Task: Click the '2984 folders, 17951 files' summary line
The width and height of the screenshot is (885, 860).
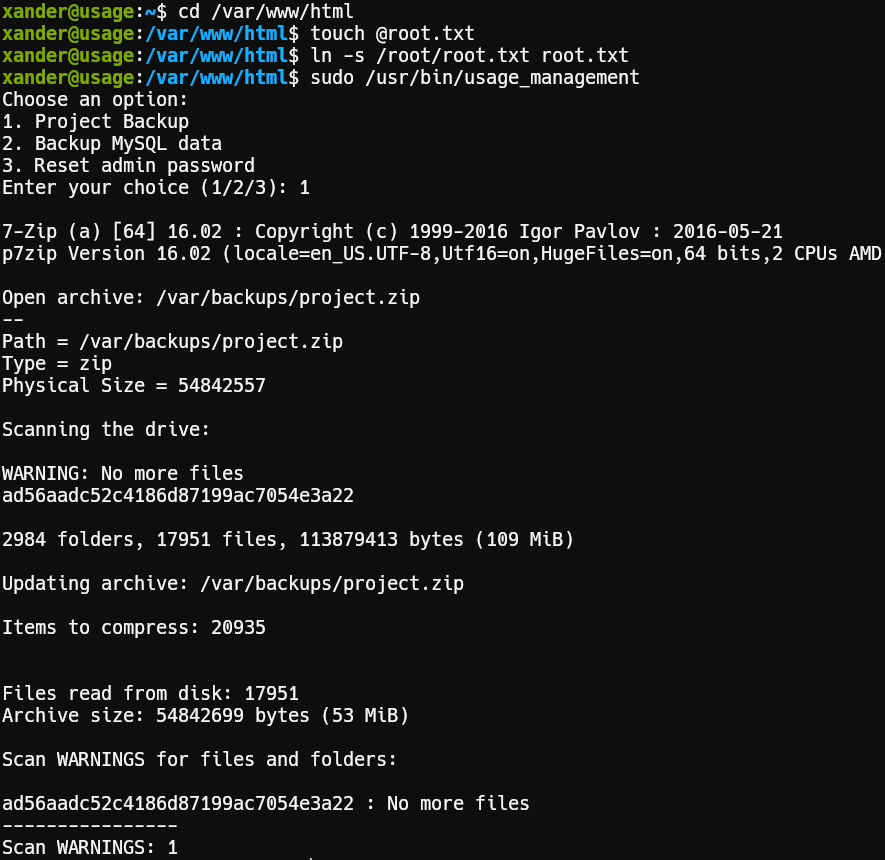Action: (288, 540)
